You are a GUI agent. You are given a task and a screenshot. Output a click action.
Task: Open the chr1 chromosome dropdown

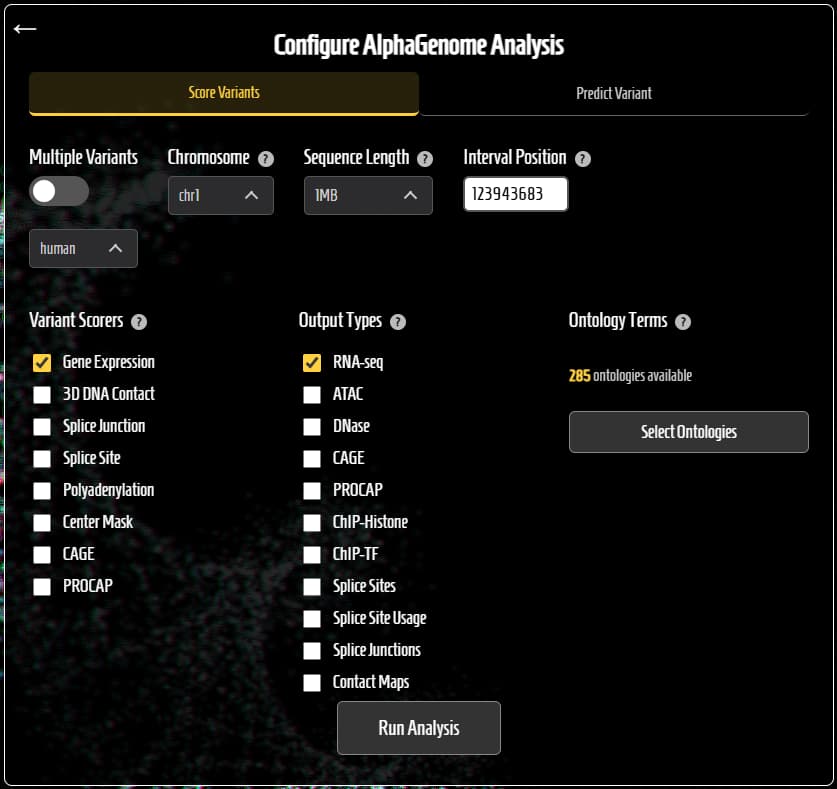coord(220,195)
